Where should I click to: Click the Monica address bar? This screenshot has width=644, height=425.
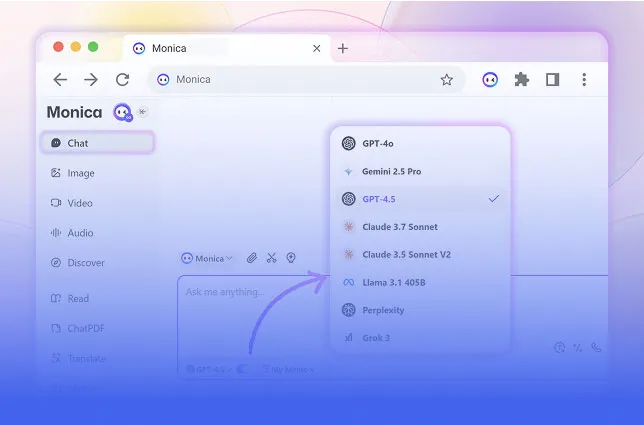(306, 79)
